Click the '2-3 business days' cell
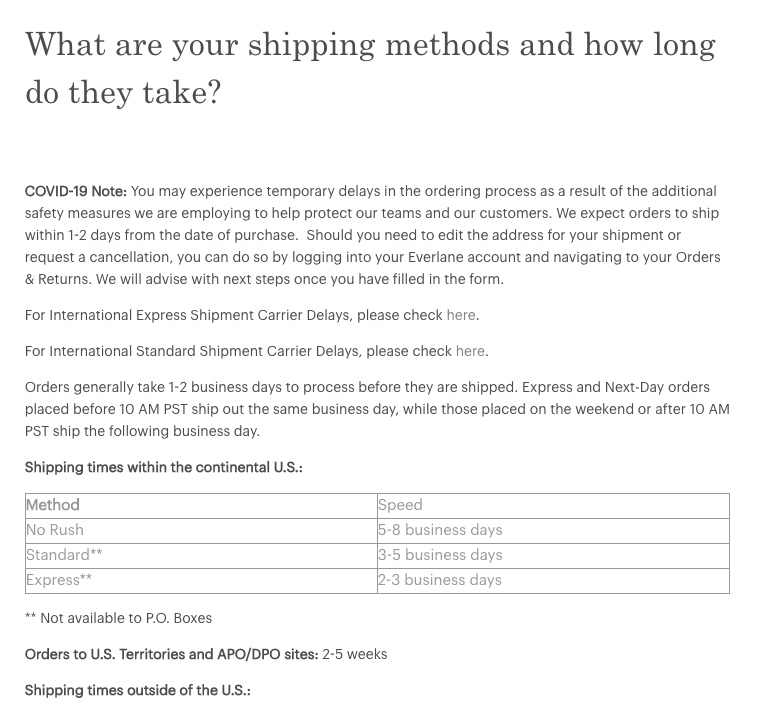This screenshot has width=778, height=703. coord(440,580)
